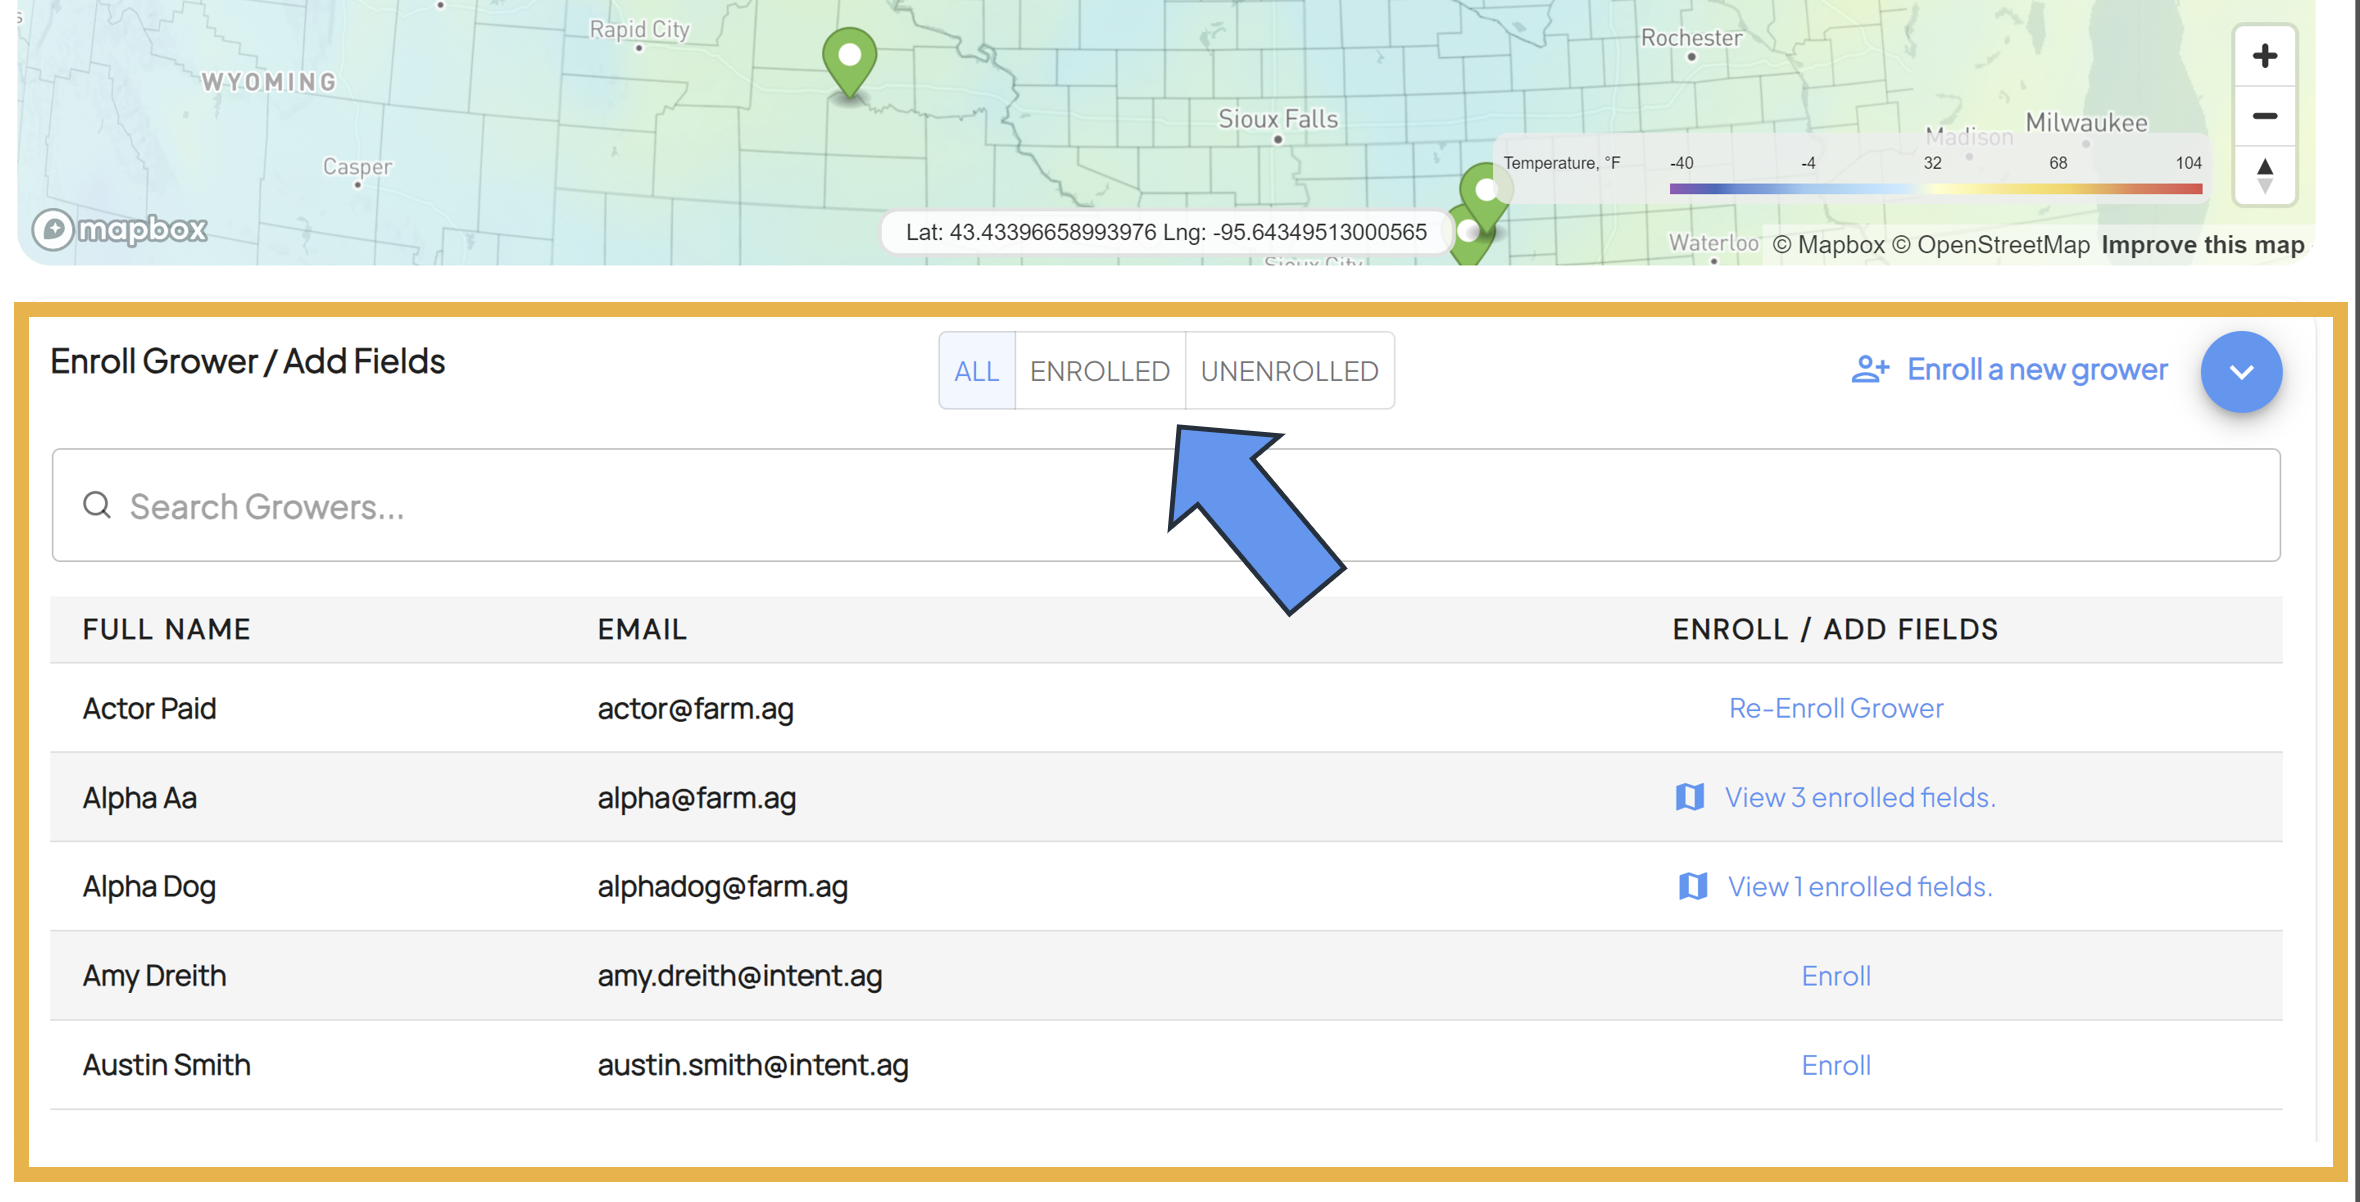
Task: Expand the blue round chevron dropdown
Action: tap(2241, 372)
